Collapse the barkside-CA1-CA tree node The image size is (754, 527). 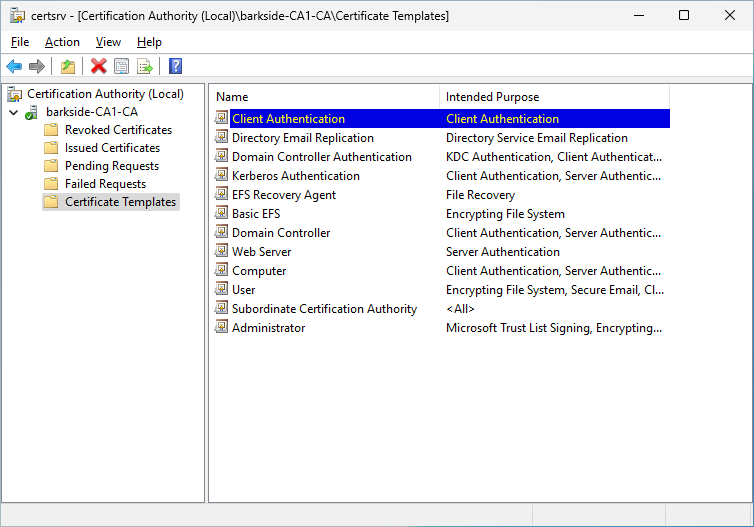pyautogui.click(x=13, y=112)
